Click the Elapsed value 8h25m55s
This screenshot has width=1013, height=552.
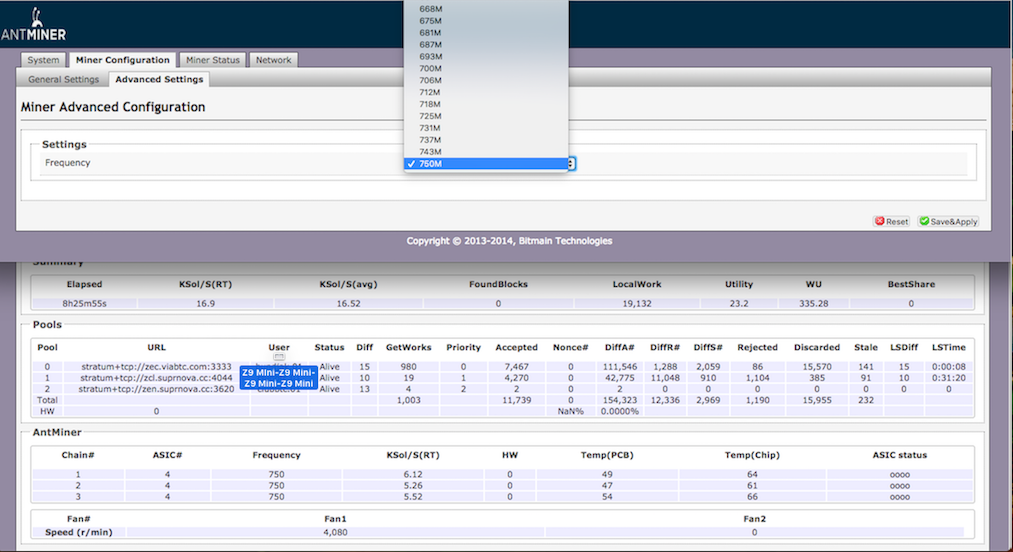click(x=84, y=303)
